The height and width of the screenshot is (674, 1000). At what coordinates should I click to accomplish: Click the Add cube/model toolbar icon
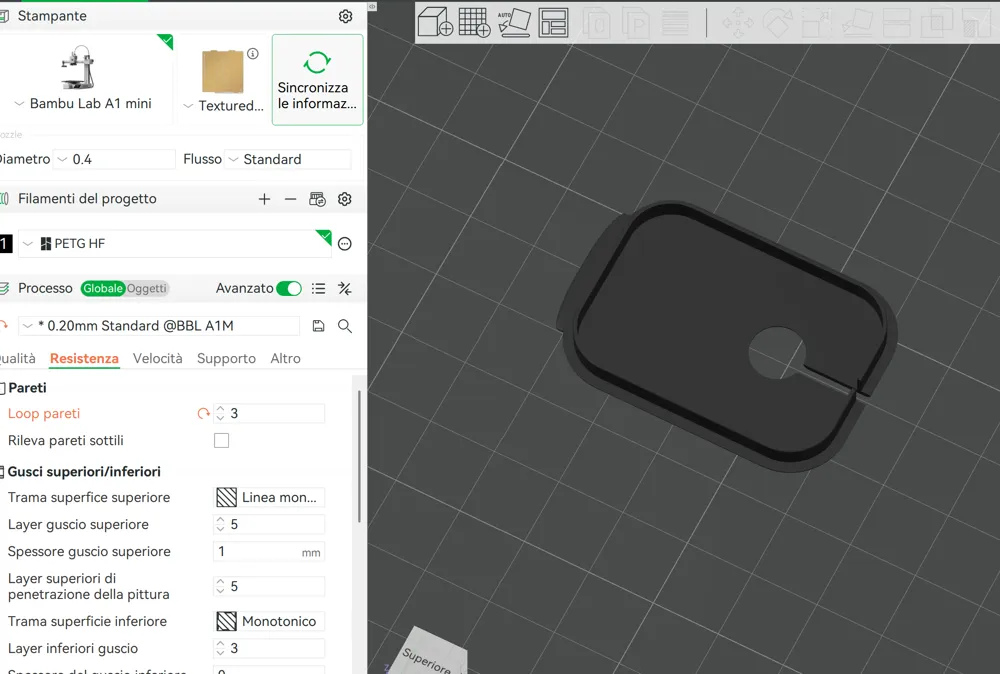435,22
